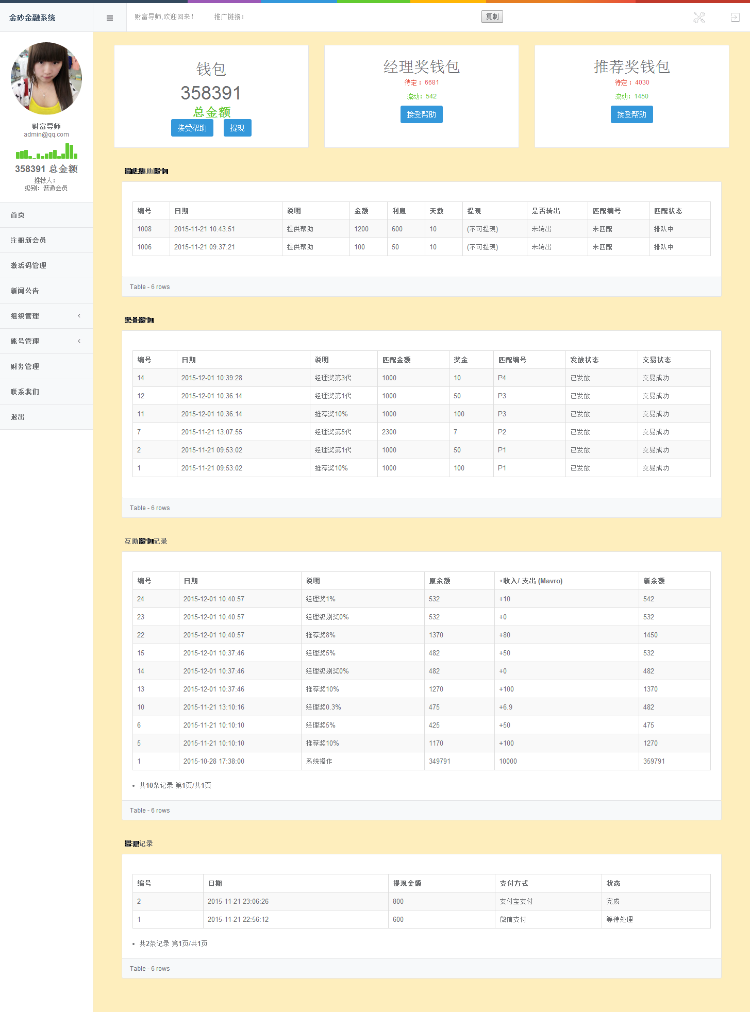
Task: Go to 激活码管理 in the sidebar
Action: tap(28, 265)
